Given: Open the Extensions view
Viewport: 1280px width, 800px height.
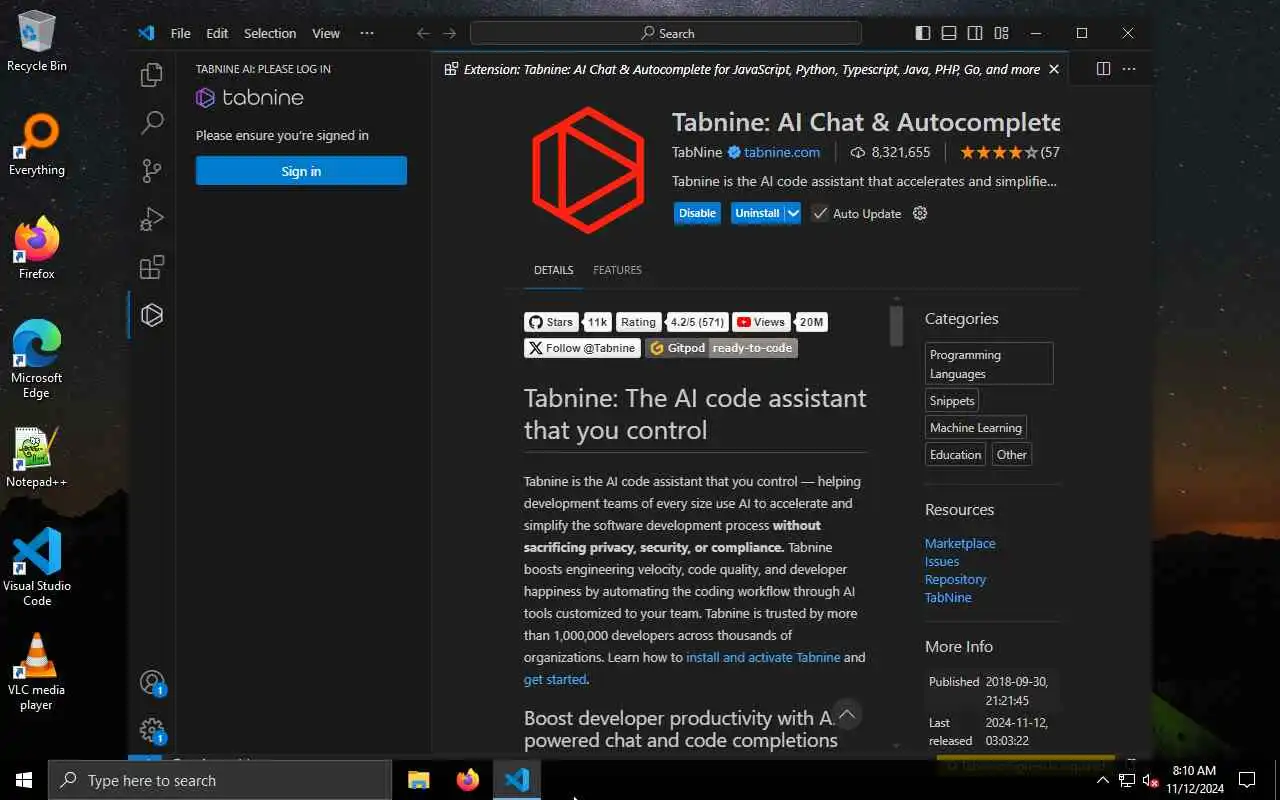Looking at the screenshot, I should coord(152,267).
